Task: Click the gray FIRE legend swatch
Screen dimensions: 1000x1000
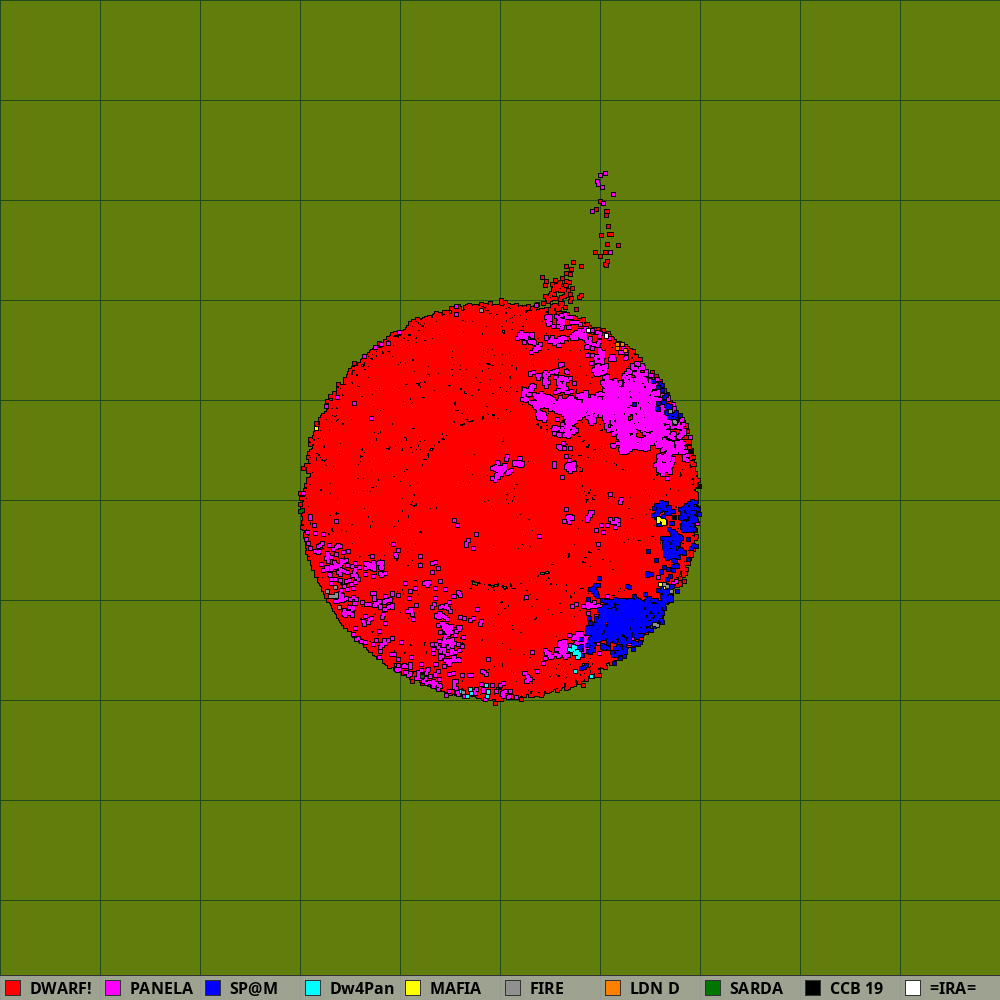Action: point(513,988)
